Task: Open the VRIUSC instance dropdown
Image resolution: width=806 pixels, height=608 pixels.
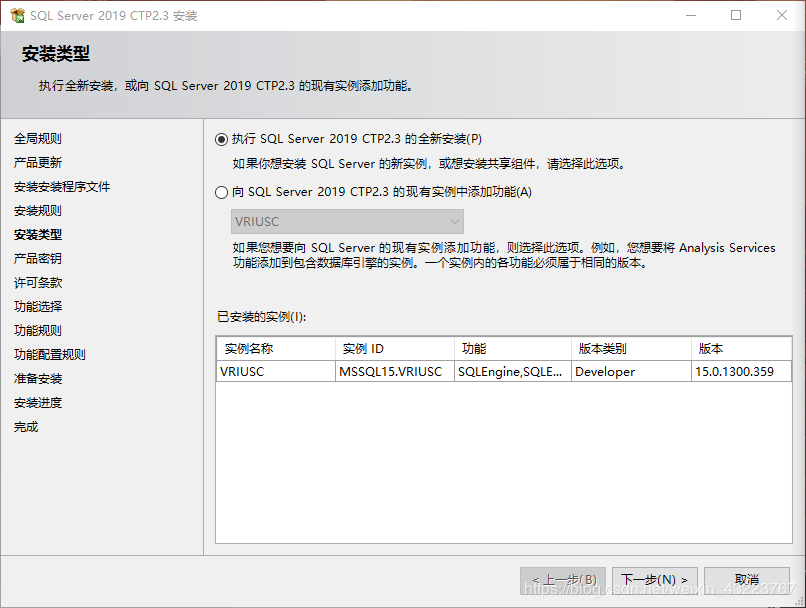Action: pyautogui.click(x=347, y=222)
